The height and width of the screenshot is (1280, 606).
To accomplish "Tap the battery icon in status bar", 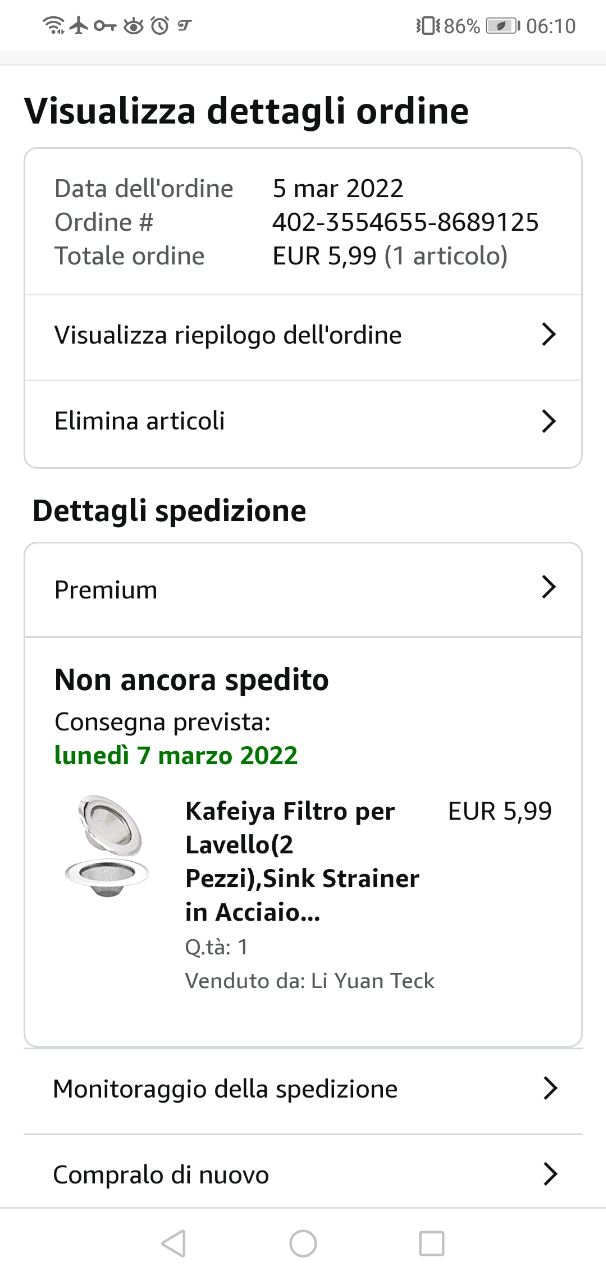I will tap(501, 26).
